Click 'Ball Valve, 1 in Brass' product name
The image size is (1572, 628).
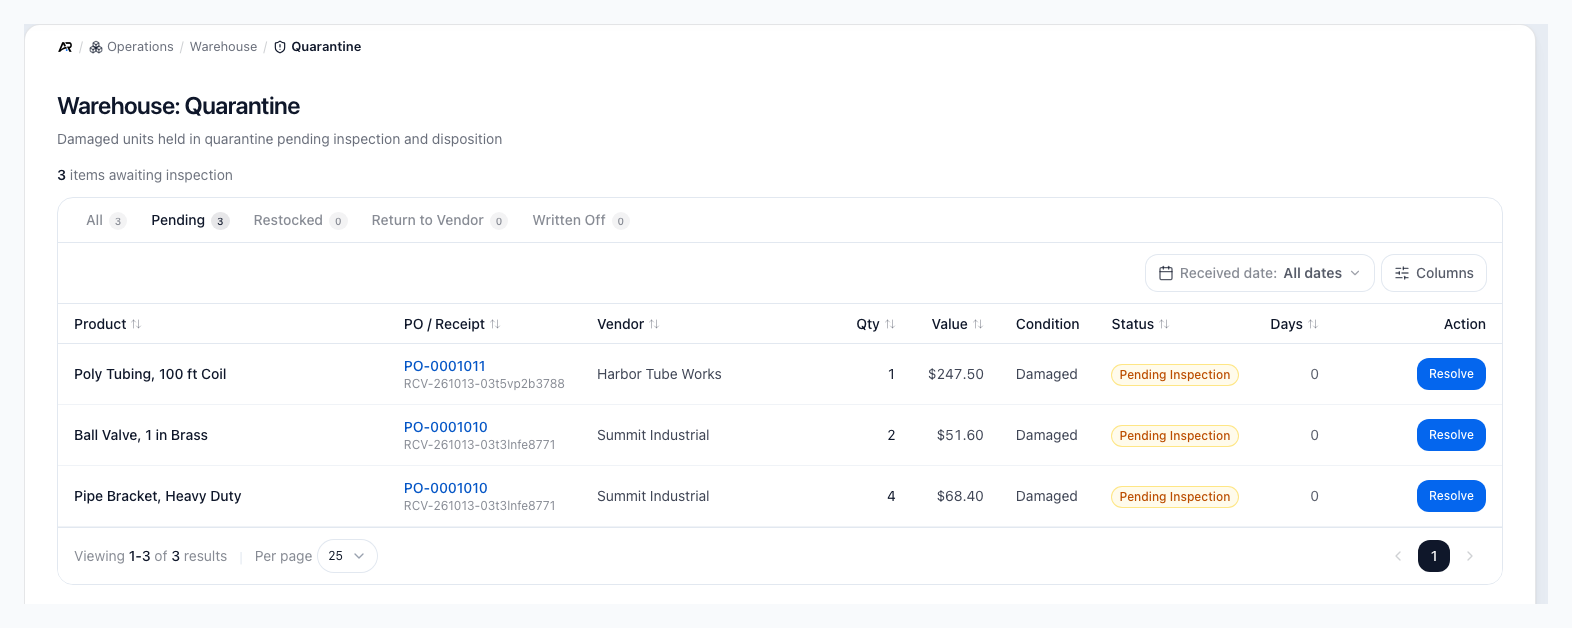pos(141,435)
